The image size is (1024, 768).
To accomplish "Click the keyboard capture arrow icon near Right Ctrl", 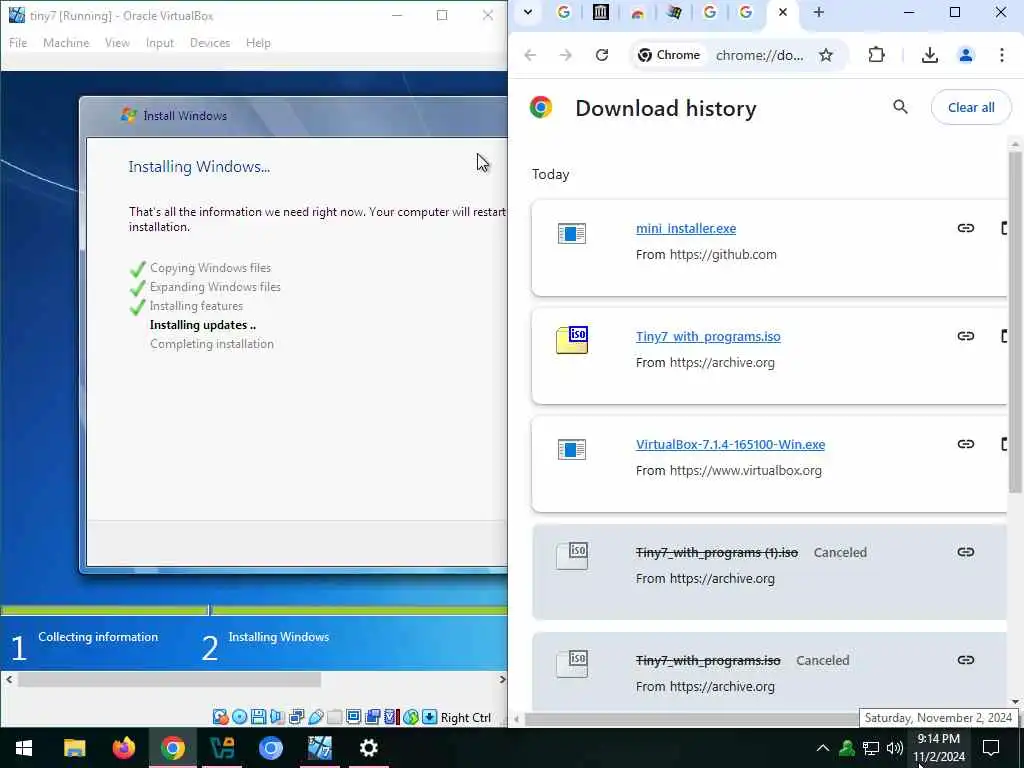I will click(x=429, y=717).
